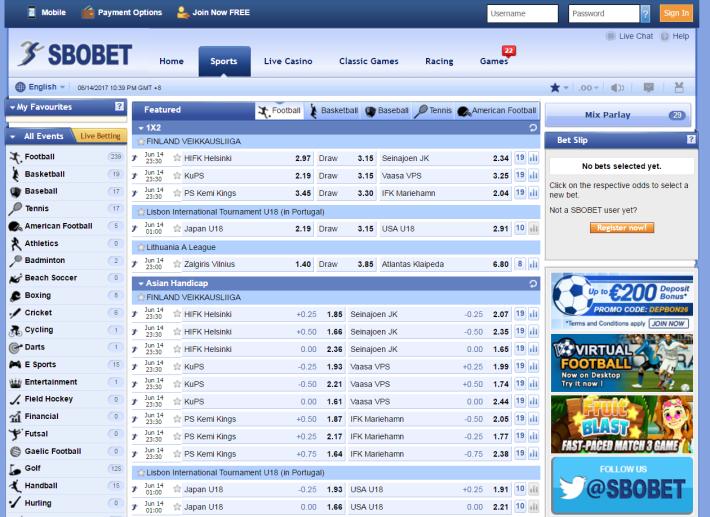Click the rightmost toolbar icon below Help
Viewport: 710px width, 517px height.
(x=679, y=88)
